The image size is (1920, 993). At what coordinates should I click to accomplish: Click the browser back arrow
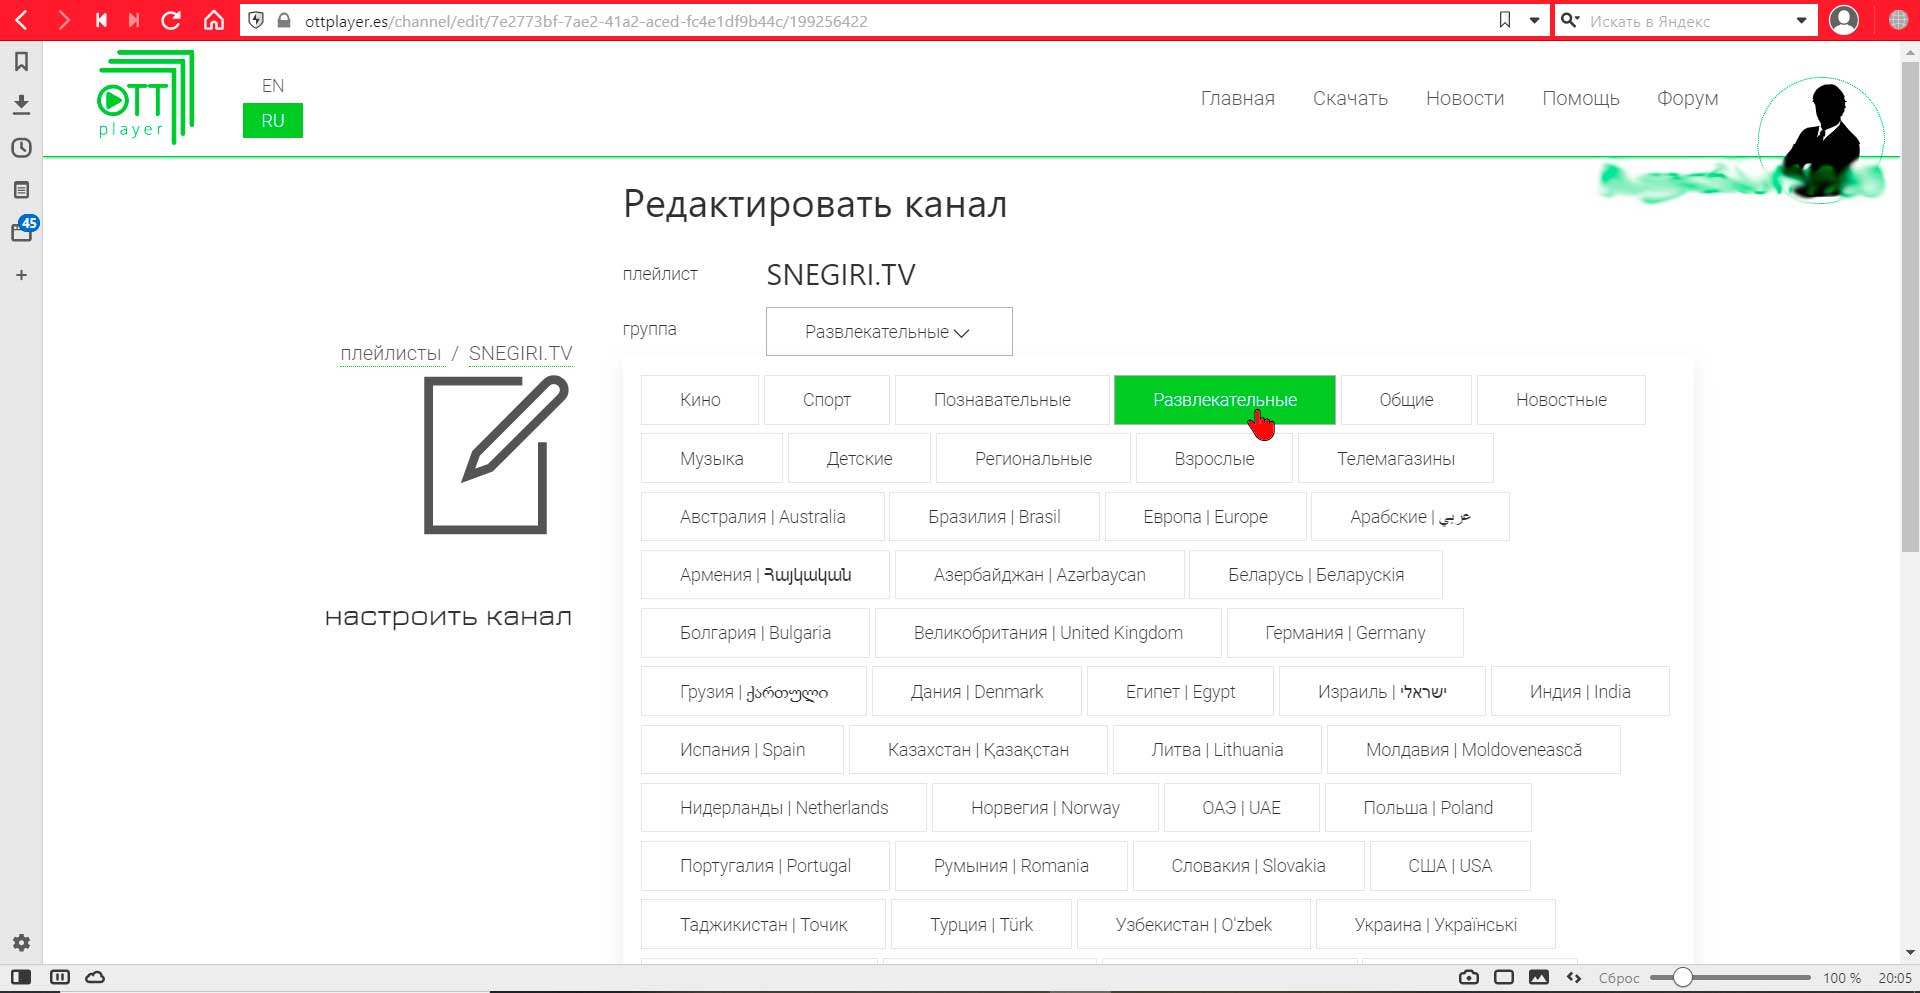[x=22, y=20]
